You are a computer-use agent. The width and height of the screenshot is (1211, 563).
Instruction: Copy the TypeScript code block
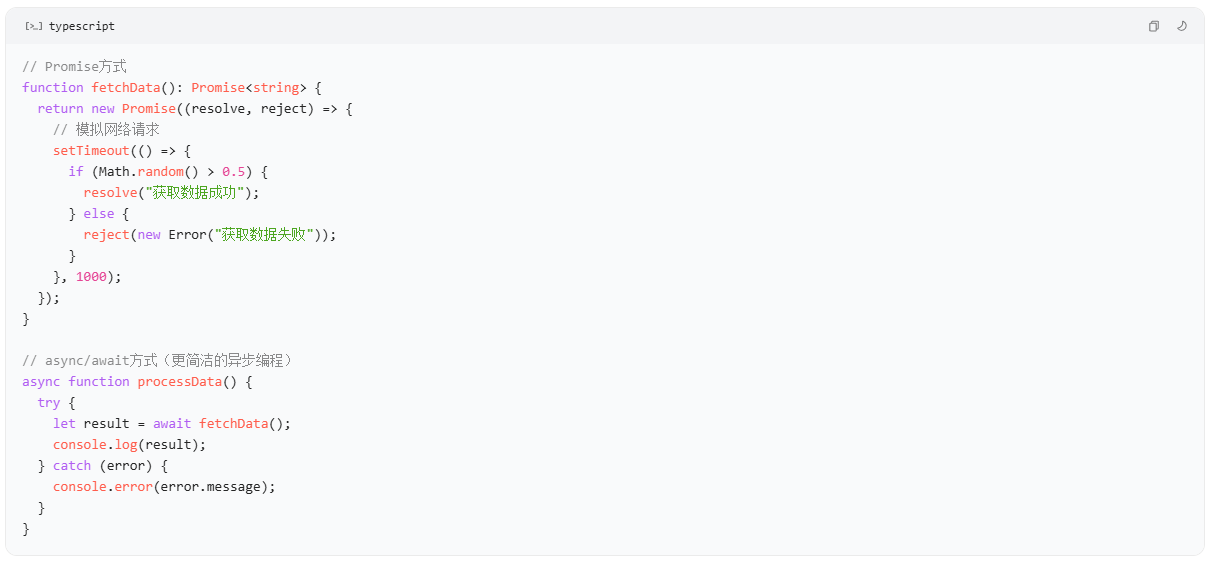coord(1153,26)
